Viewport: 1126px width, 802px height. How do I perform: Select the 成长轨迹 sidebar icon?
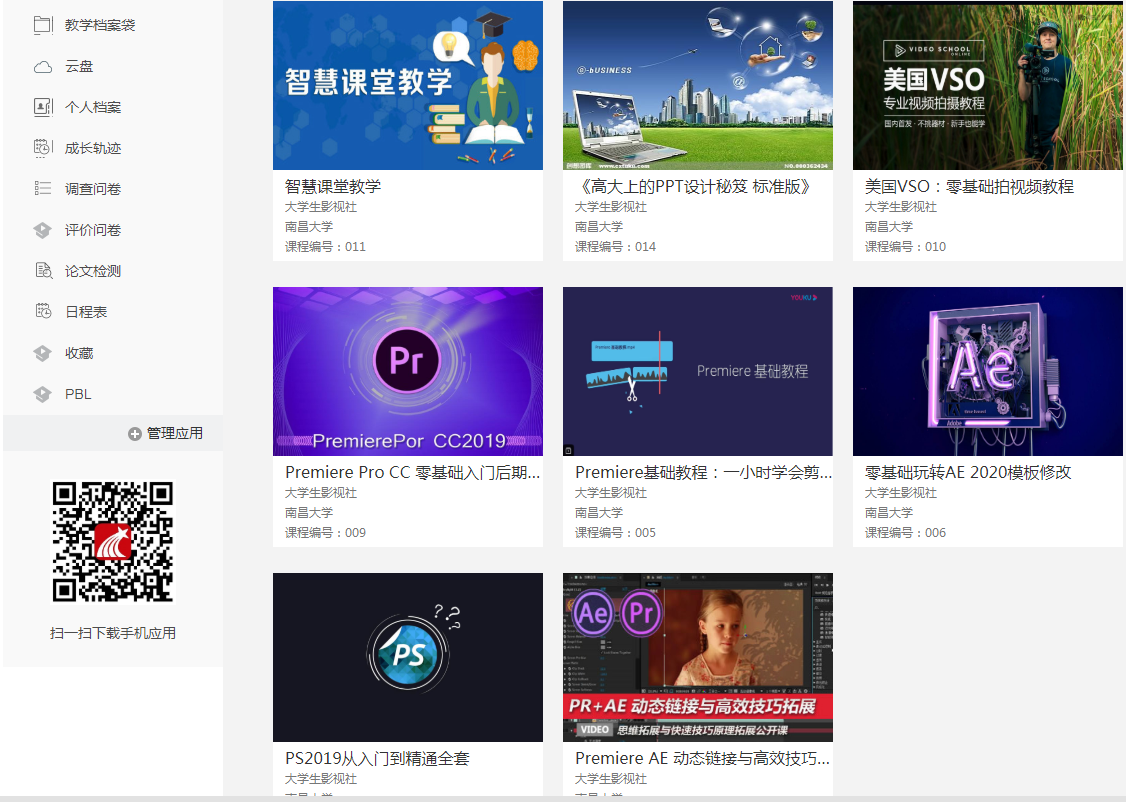(43, 148)
